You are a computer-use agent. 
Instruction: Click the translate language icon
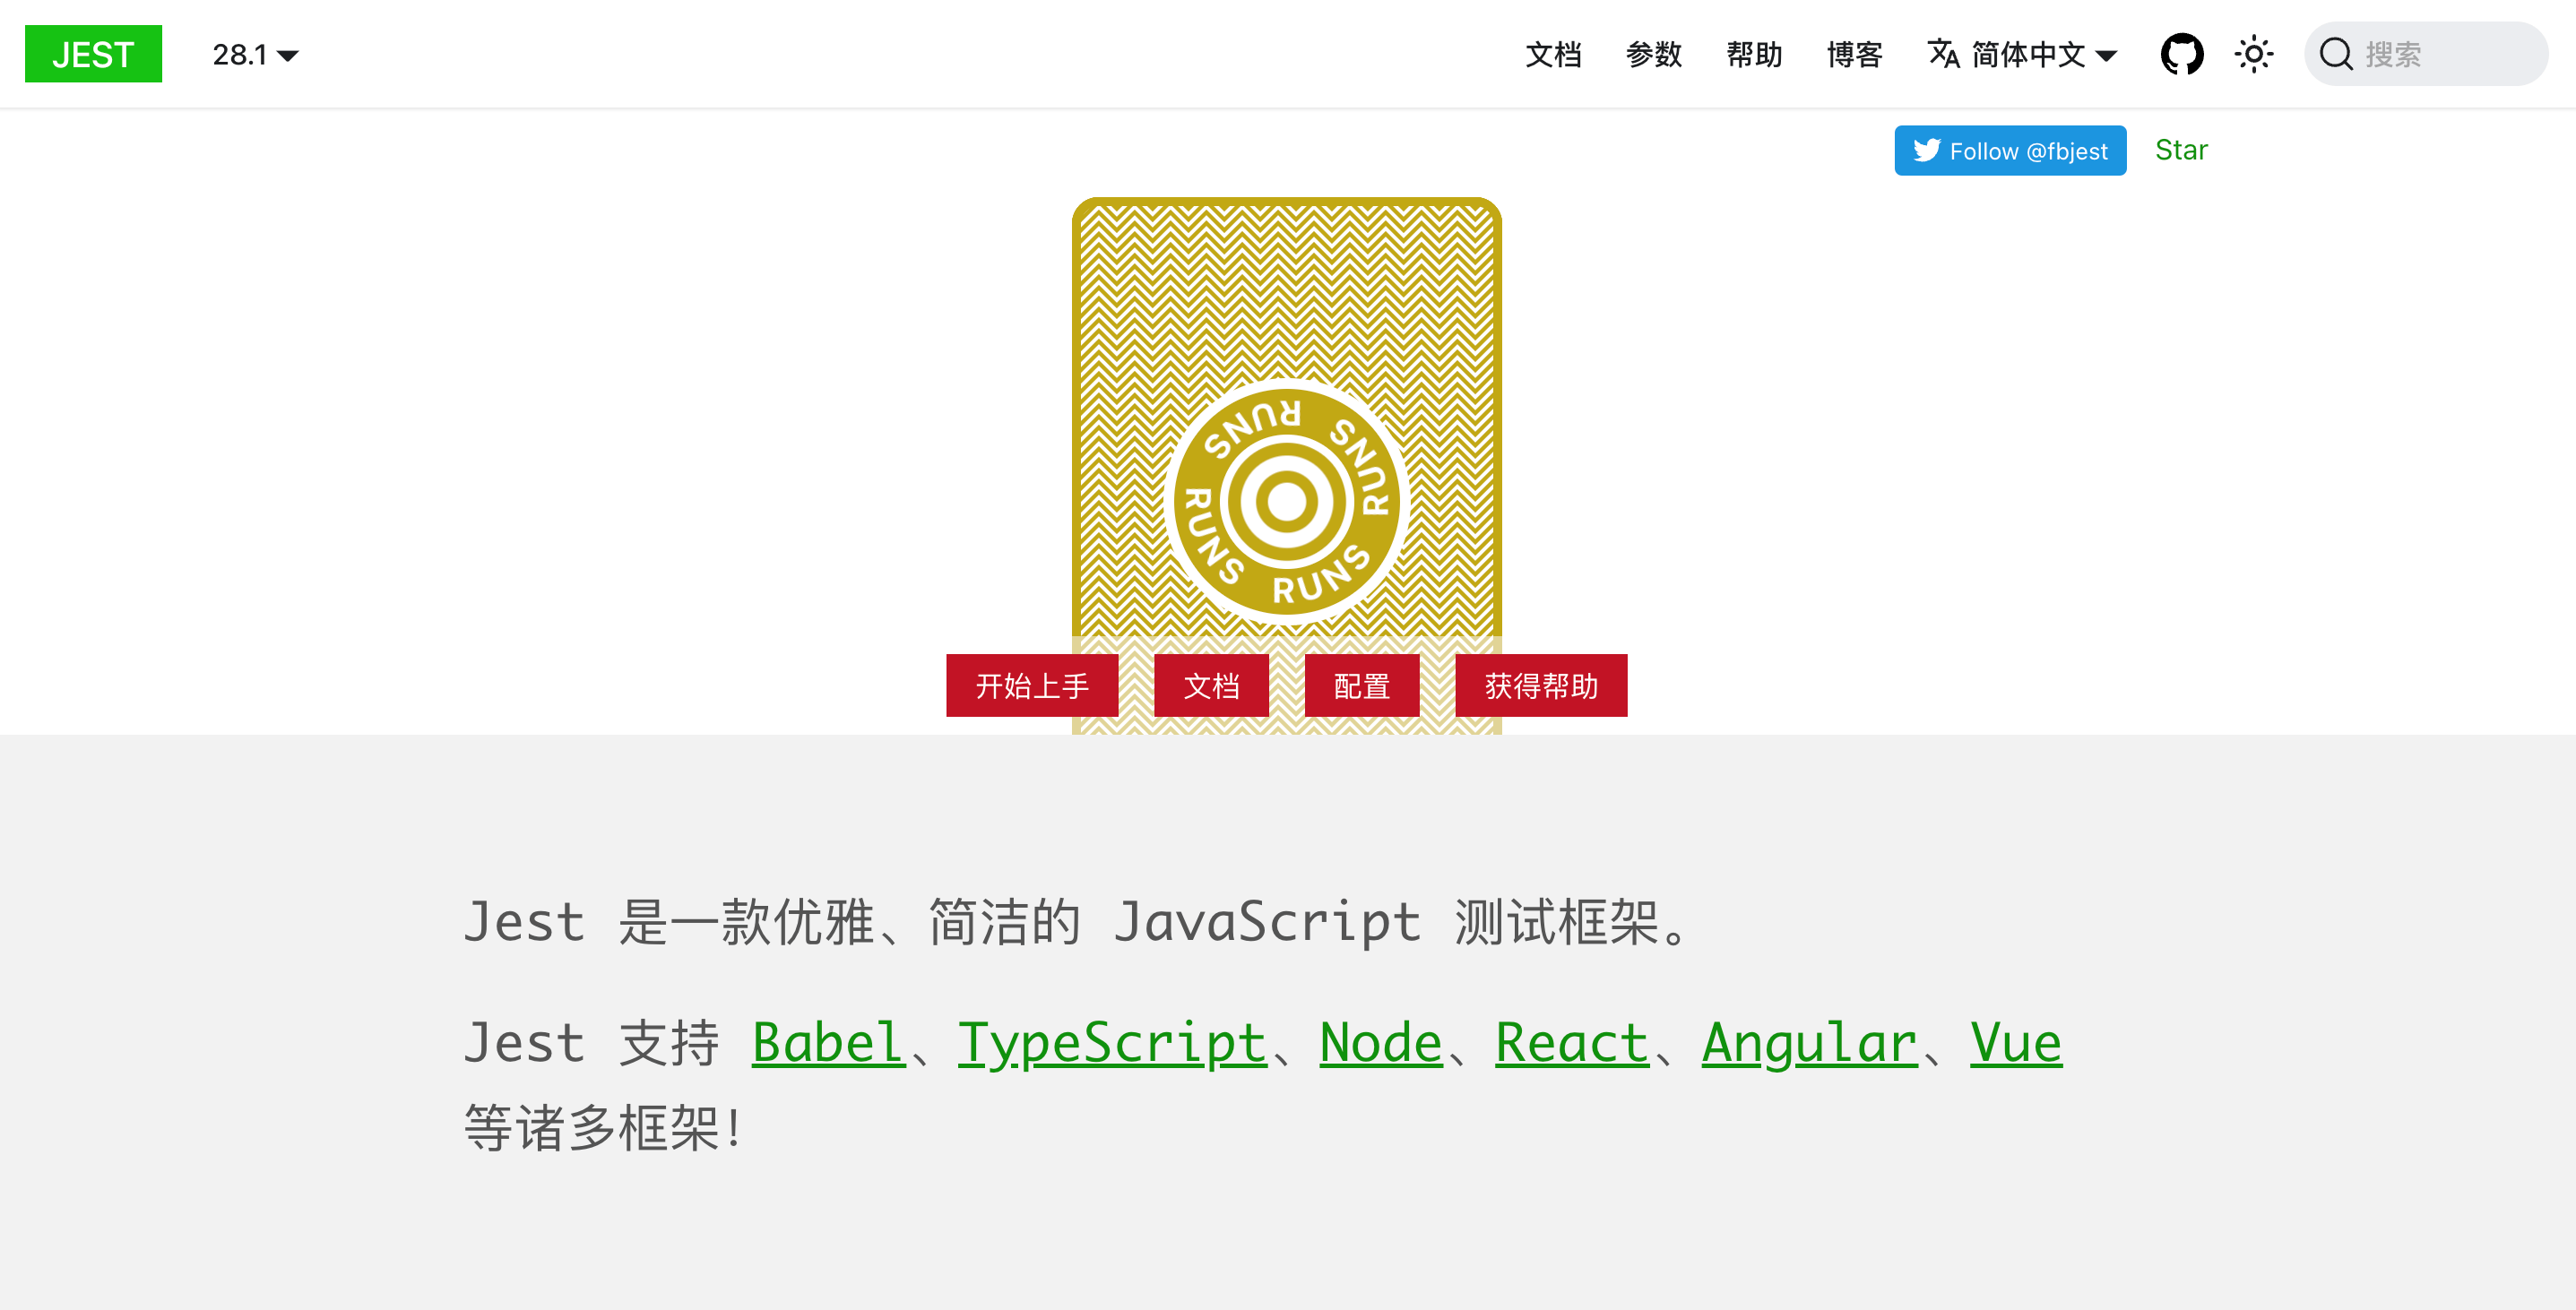coord(1943,54)
